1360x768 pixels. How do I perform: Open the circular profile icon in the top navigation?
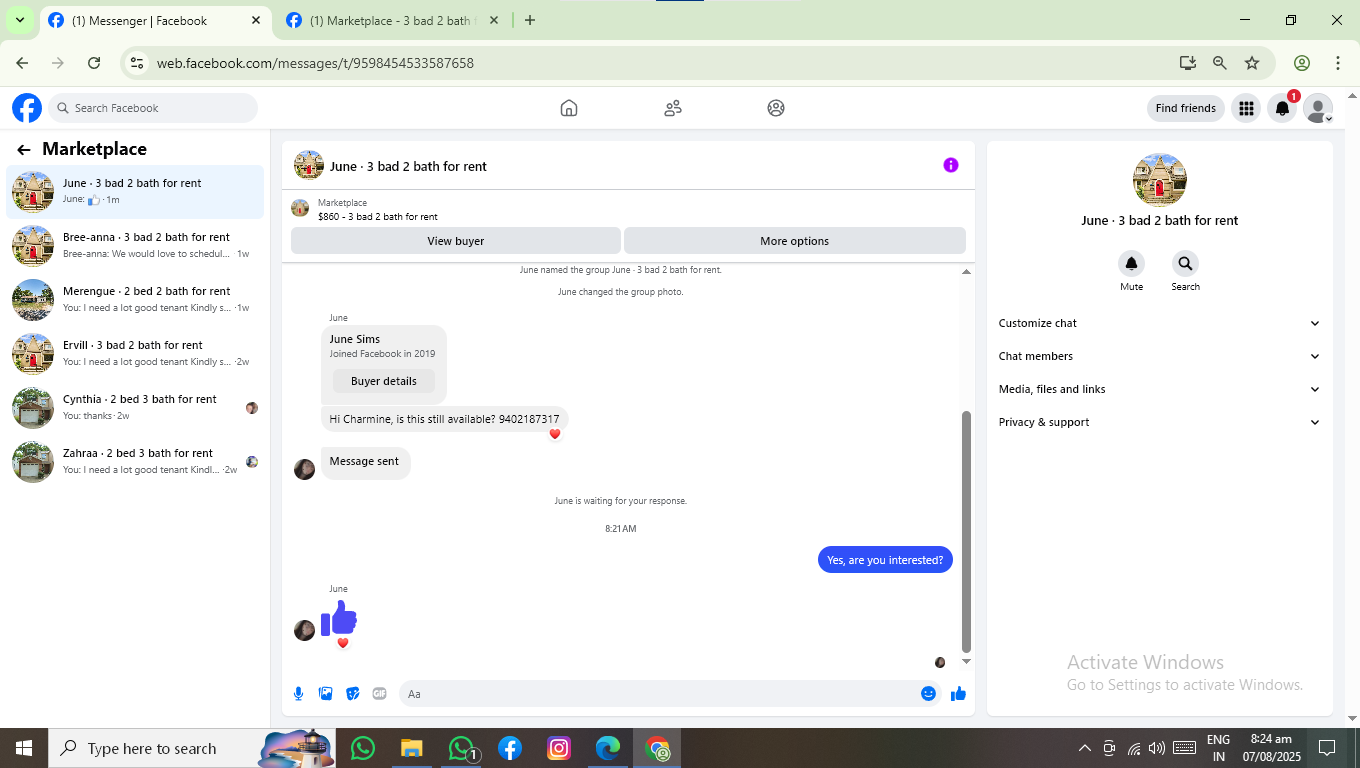coord(776,108)
